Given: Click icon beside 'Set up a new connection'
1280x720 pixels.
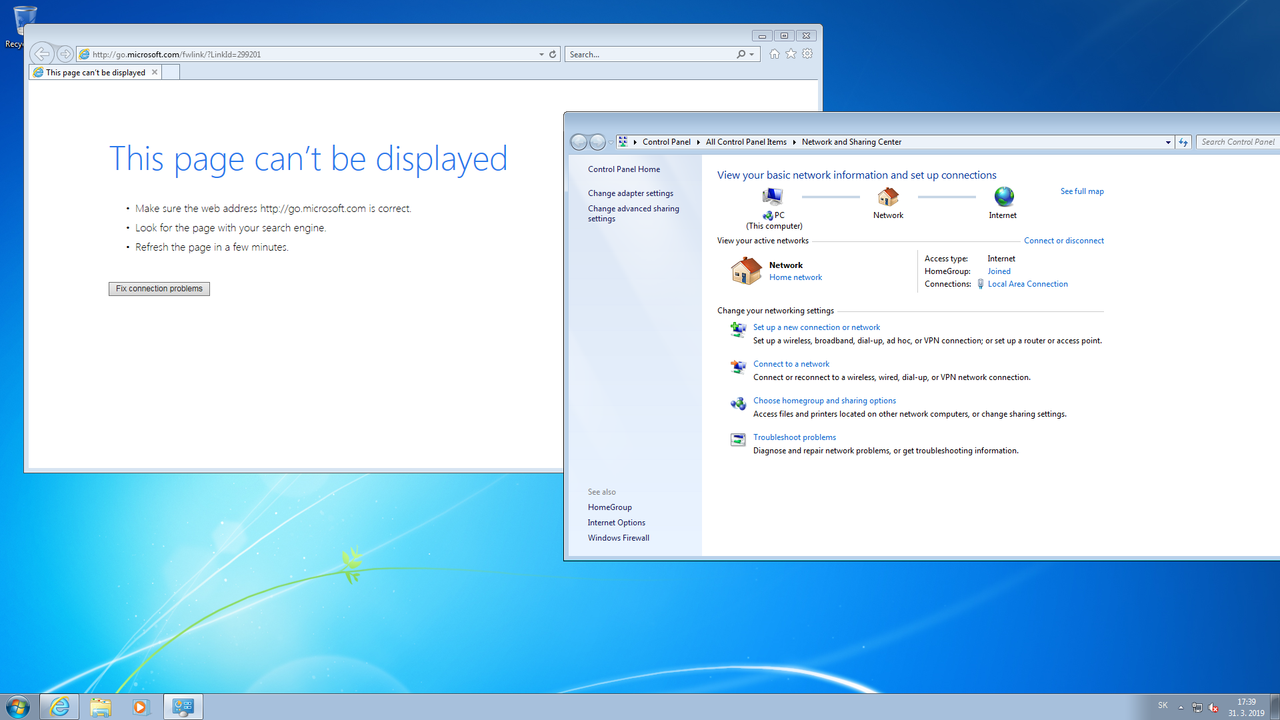Looking at the screenshot, I should pos(738,330).
